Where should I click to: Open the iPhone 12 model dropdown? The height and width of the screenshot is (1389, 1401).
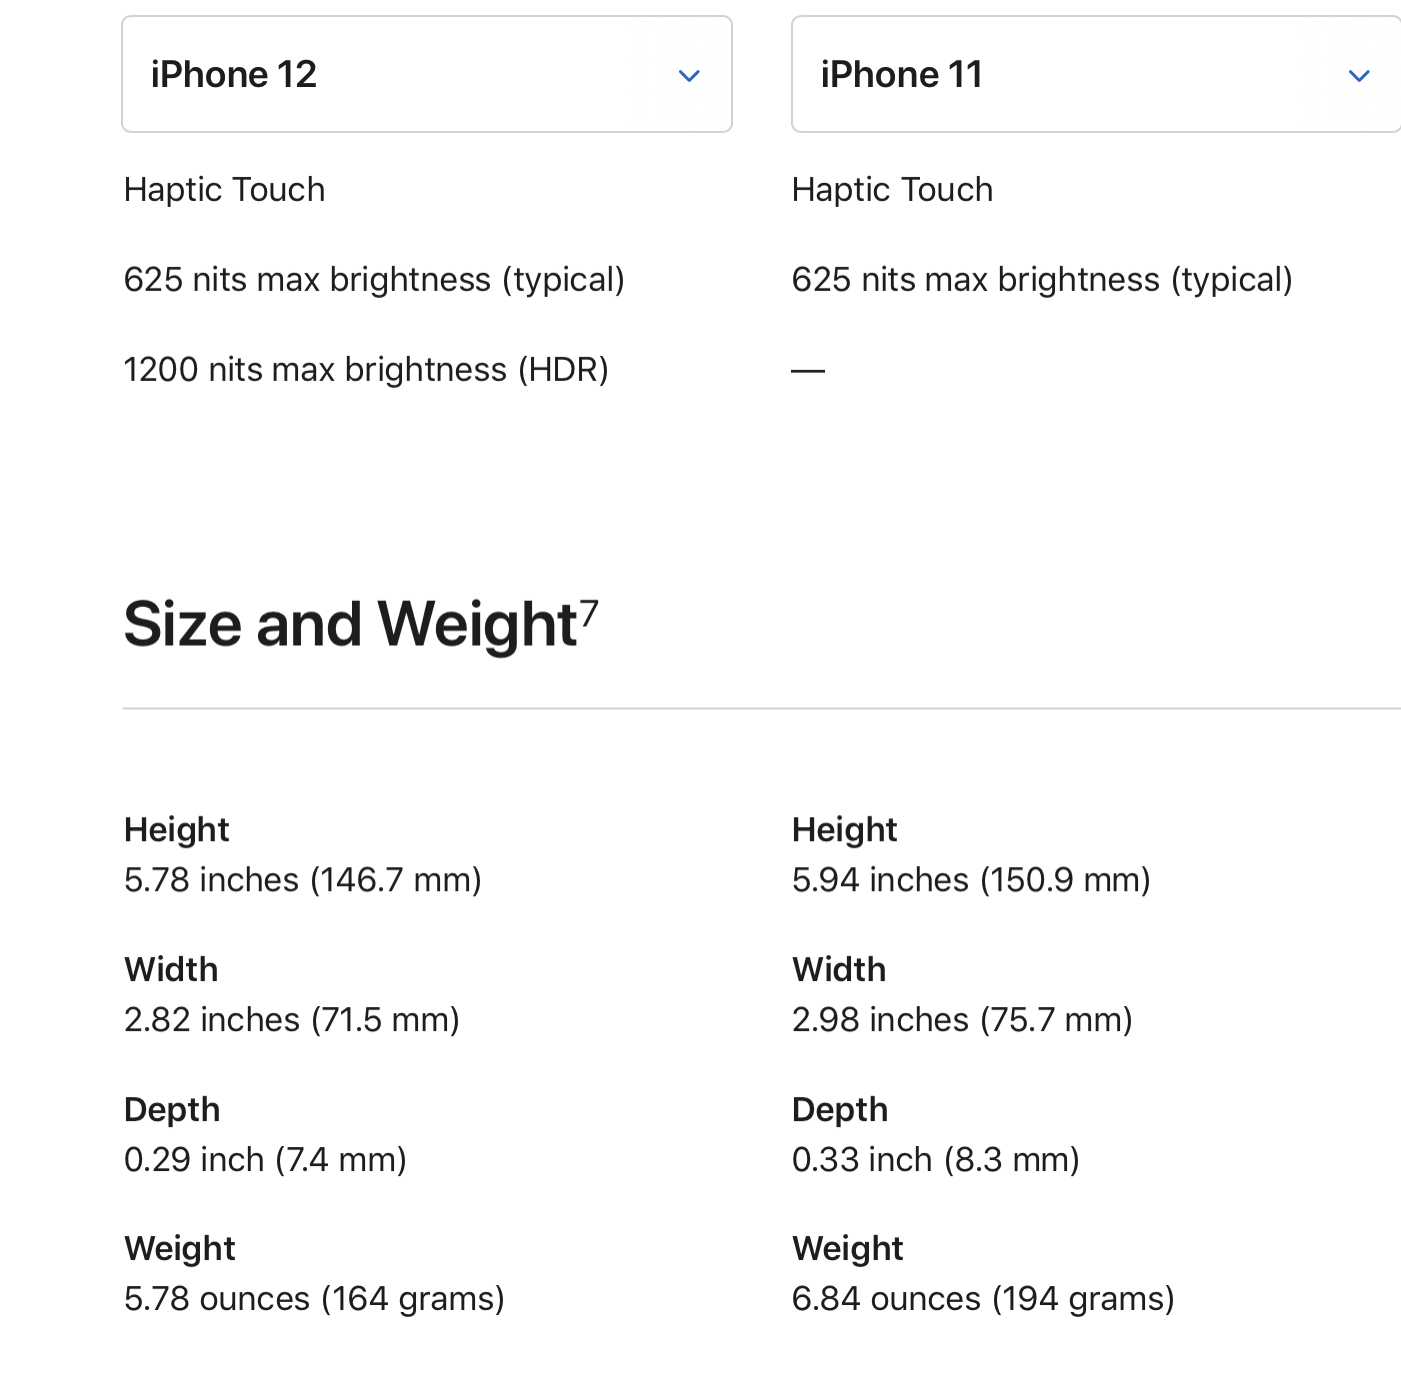pos(427,74)
